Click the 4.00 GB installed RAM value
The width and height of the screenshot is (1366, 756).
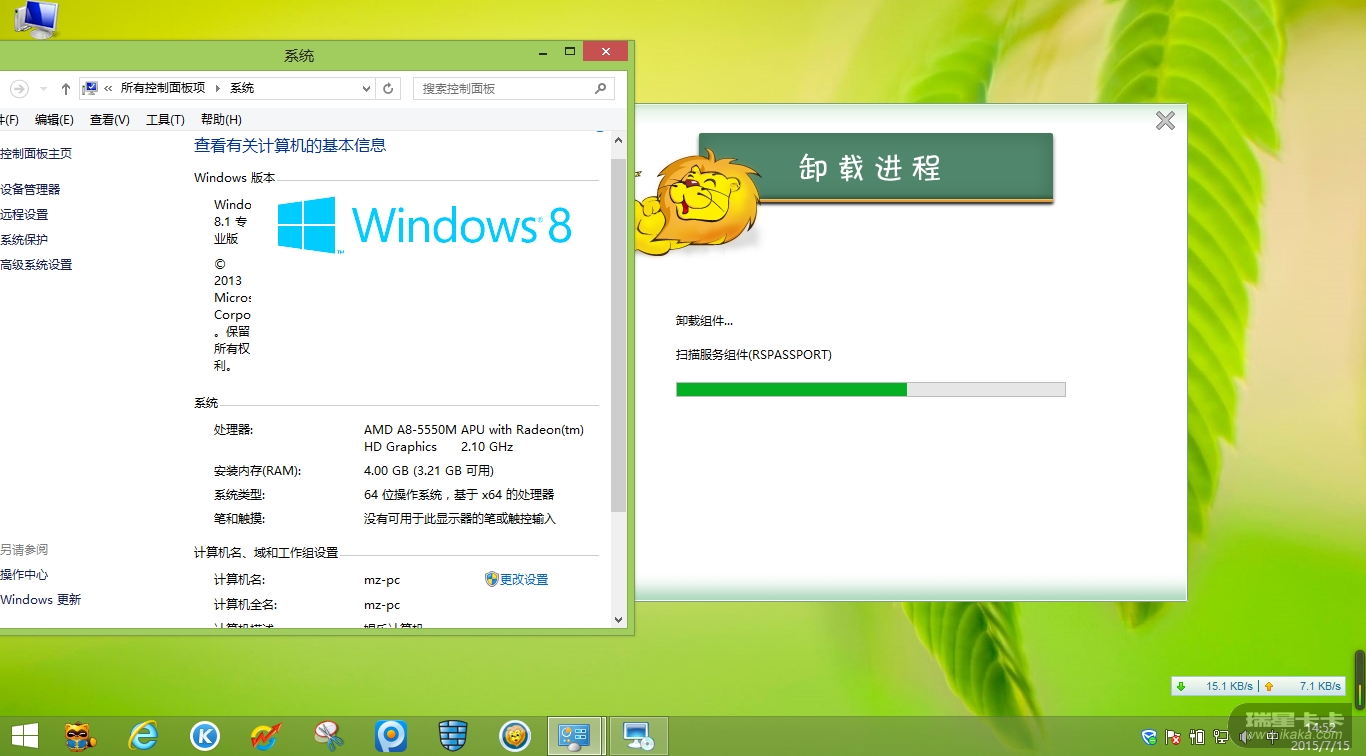click(x=429, y=470)
